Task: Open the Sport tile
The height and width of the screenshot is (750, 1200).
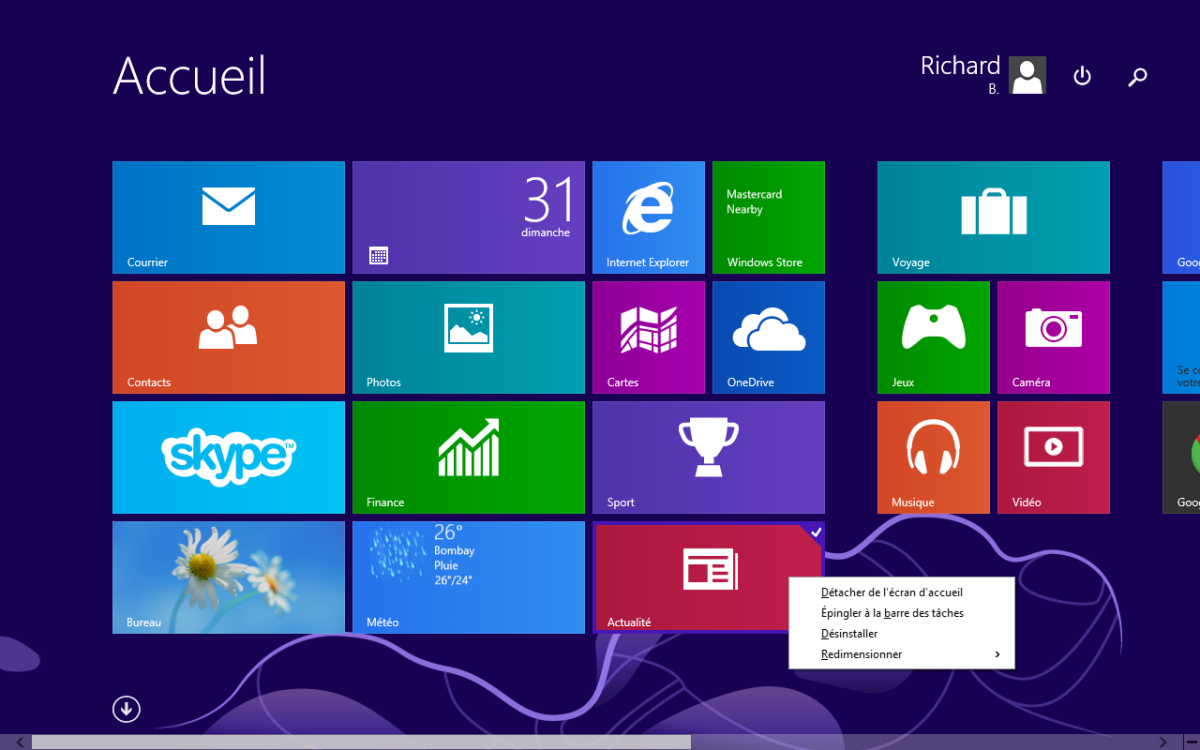Action: click(709, 457)
